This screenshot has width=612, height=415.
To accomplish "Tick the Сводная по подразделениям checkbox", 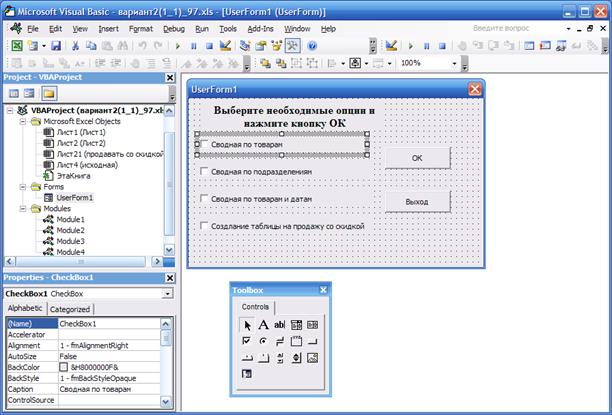I will [204, 171].
